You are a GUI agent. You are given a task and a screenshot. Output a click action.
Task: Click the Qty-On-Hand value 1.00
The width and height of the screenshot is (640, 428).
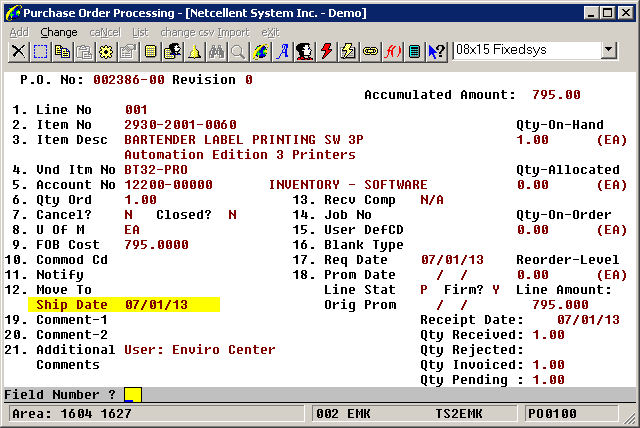[532, 140]
